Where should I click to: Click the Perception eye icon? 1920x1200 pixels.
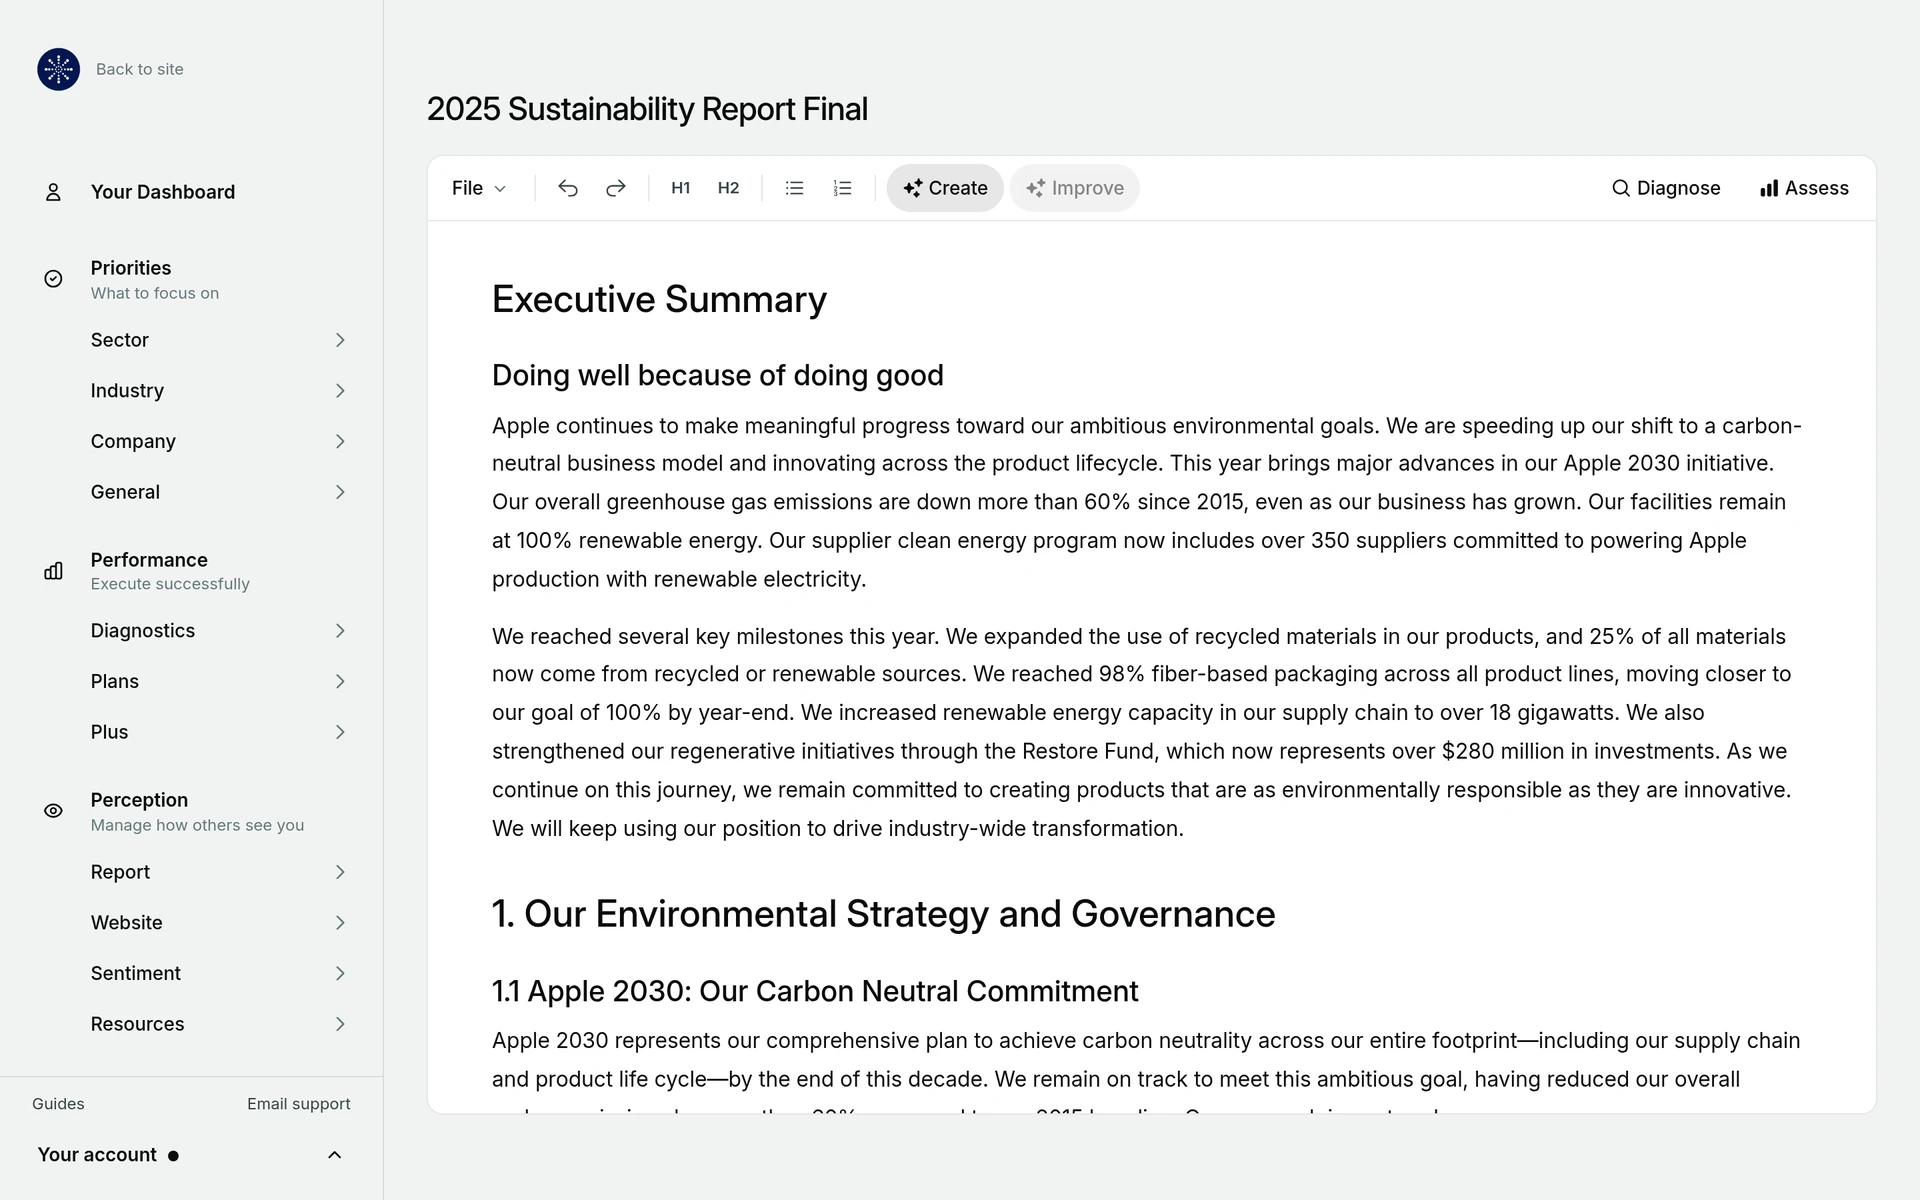point(54,811)
